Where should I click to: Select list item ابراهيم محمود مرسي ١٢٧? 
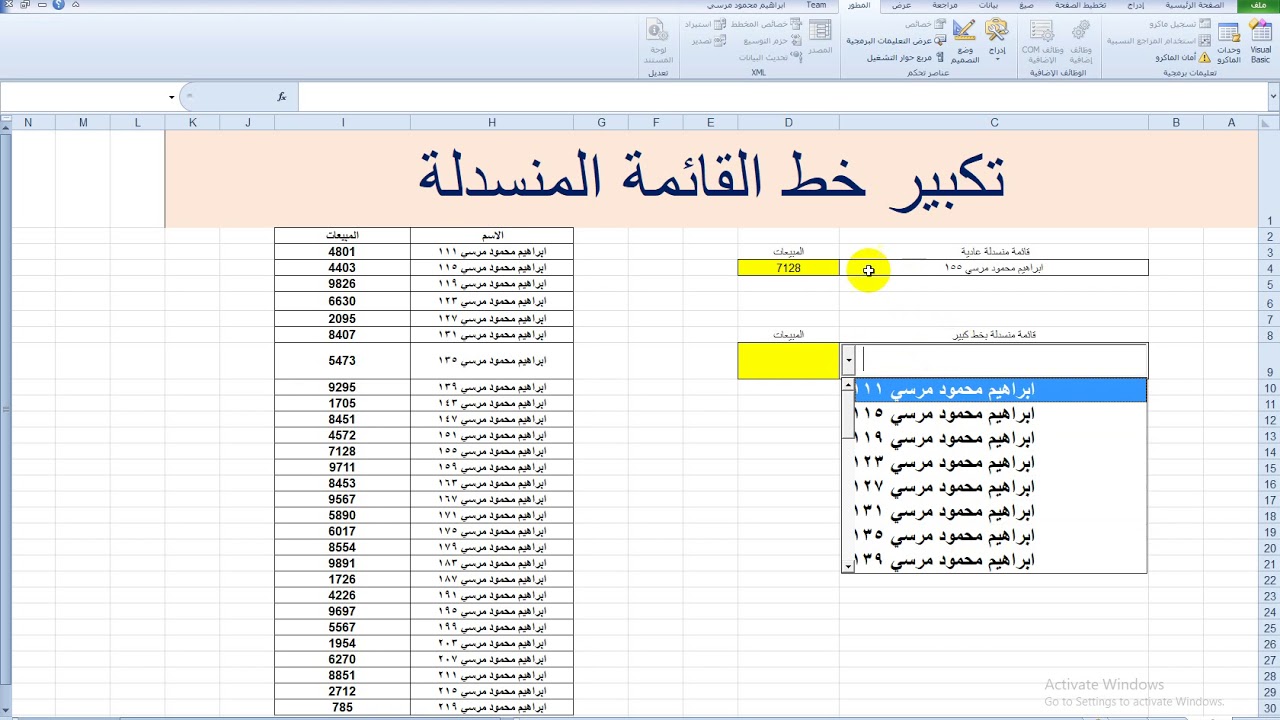[1000, 487]
